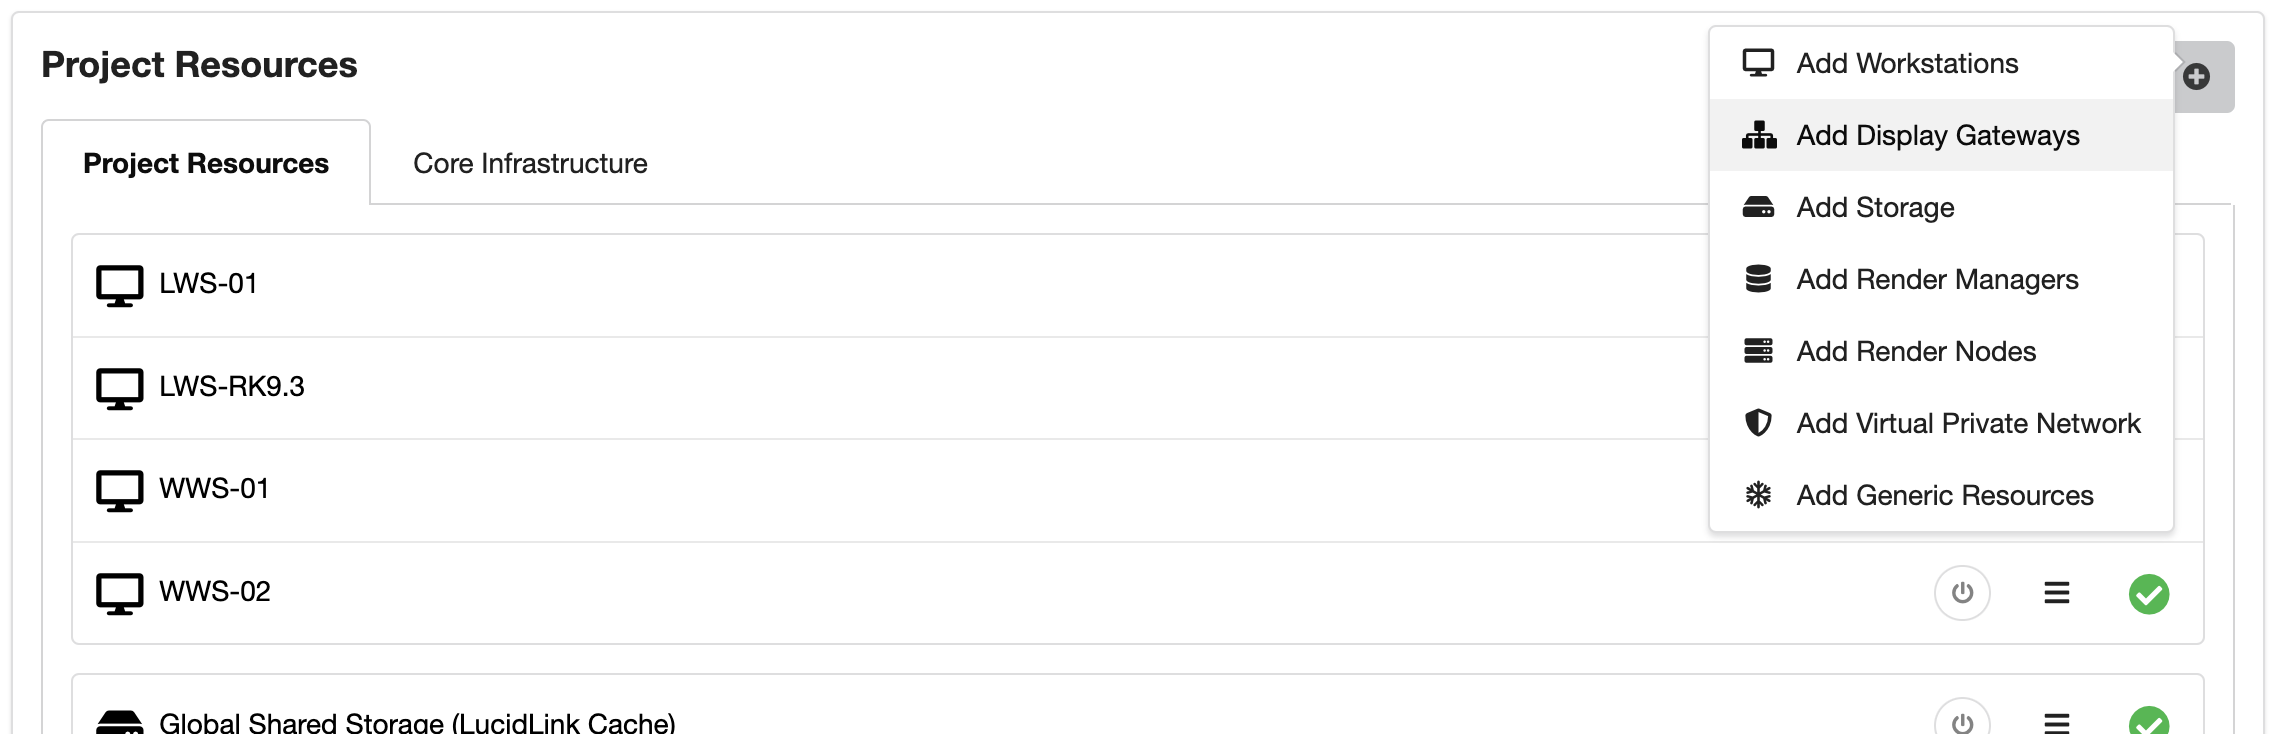Click the Add Generic Resources snowflake icon
This screenshot has width=2280, height=734.
tap(1758, 495)
